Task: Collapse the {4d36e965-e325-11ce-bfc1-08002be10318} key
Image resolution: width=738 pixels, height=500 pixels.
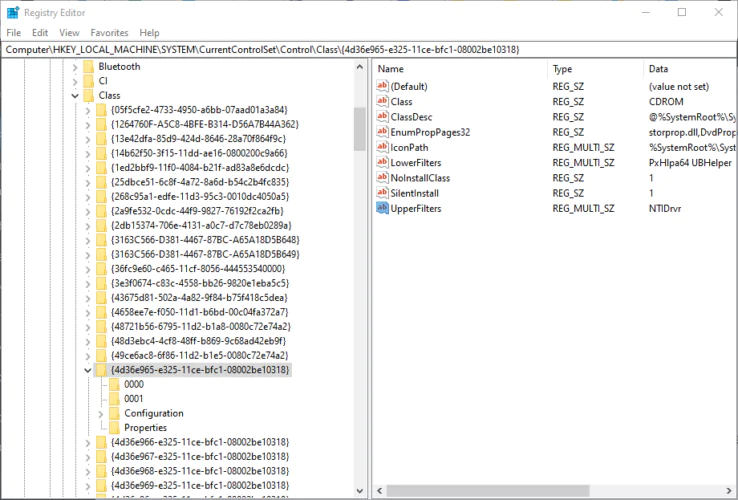Action: click(x=87, y=370)
